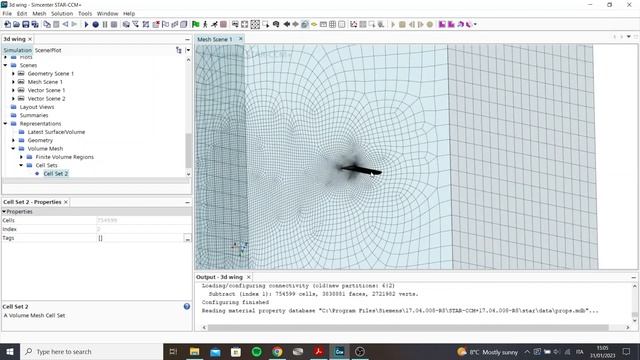Collapse the Volume Mesh node
The width and height of the screenshot is (640, 360).
click(x=13, y=149)
